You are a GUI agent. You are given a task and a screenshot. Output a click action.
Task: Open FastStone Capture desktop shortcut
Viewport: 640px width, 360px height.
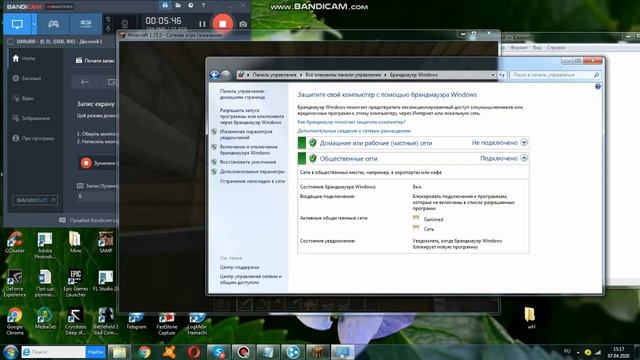167,324
